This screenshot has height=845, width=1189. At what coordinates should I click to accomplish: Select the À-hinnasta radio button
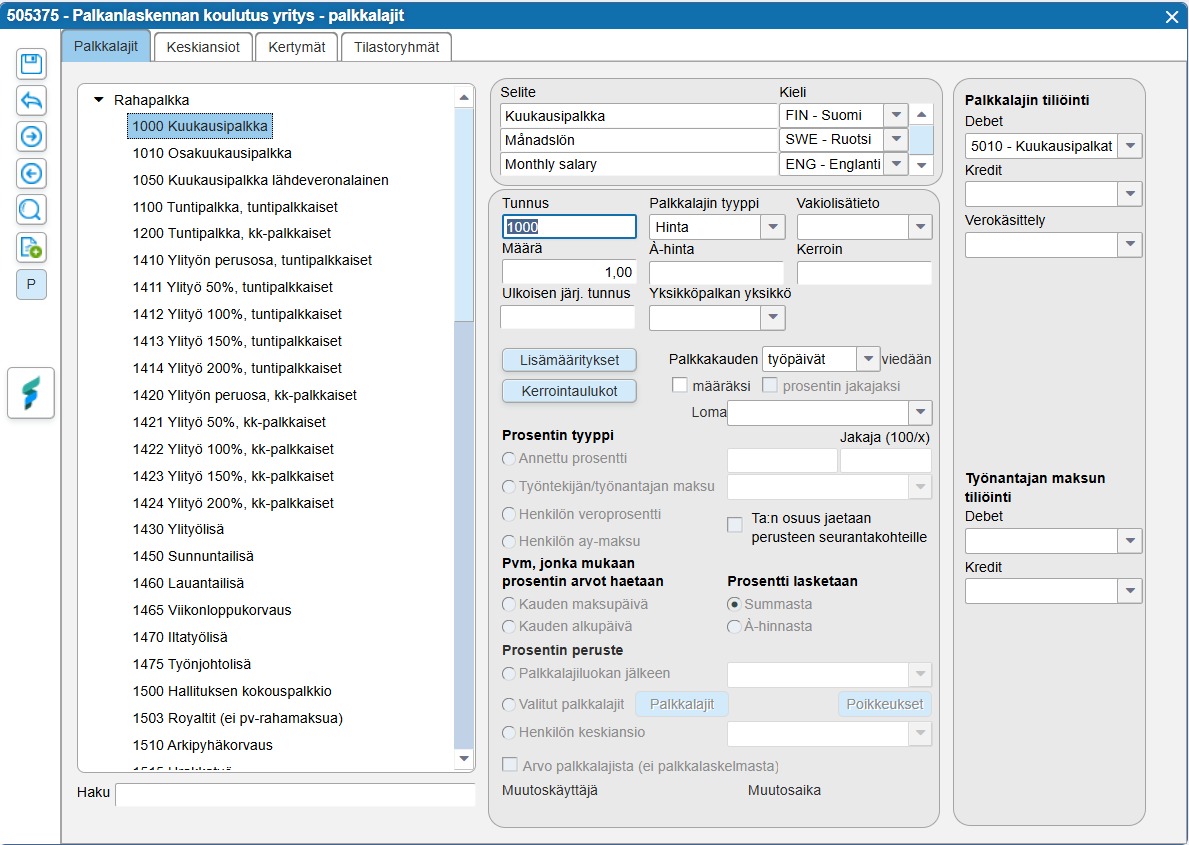coord(733,627)
